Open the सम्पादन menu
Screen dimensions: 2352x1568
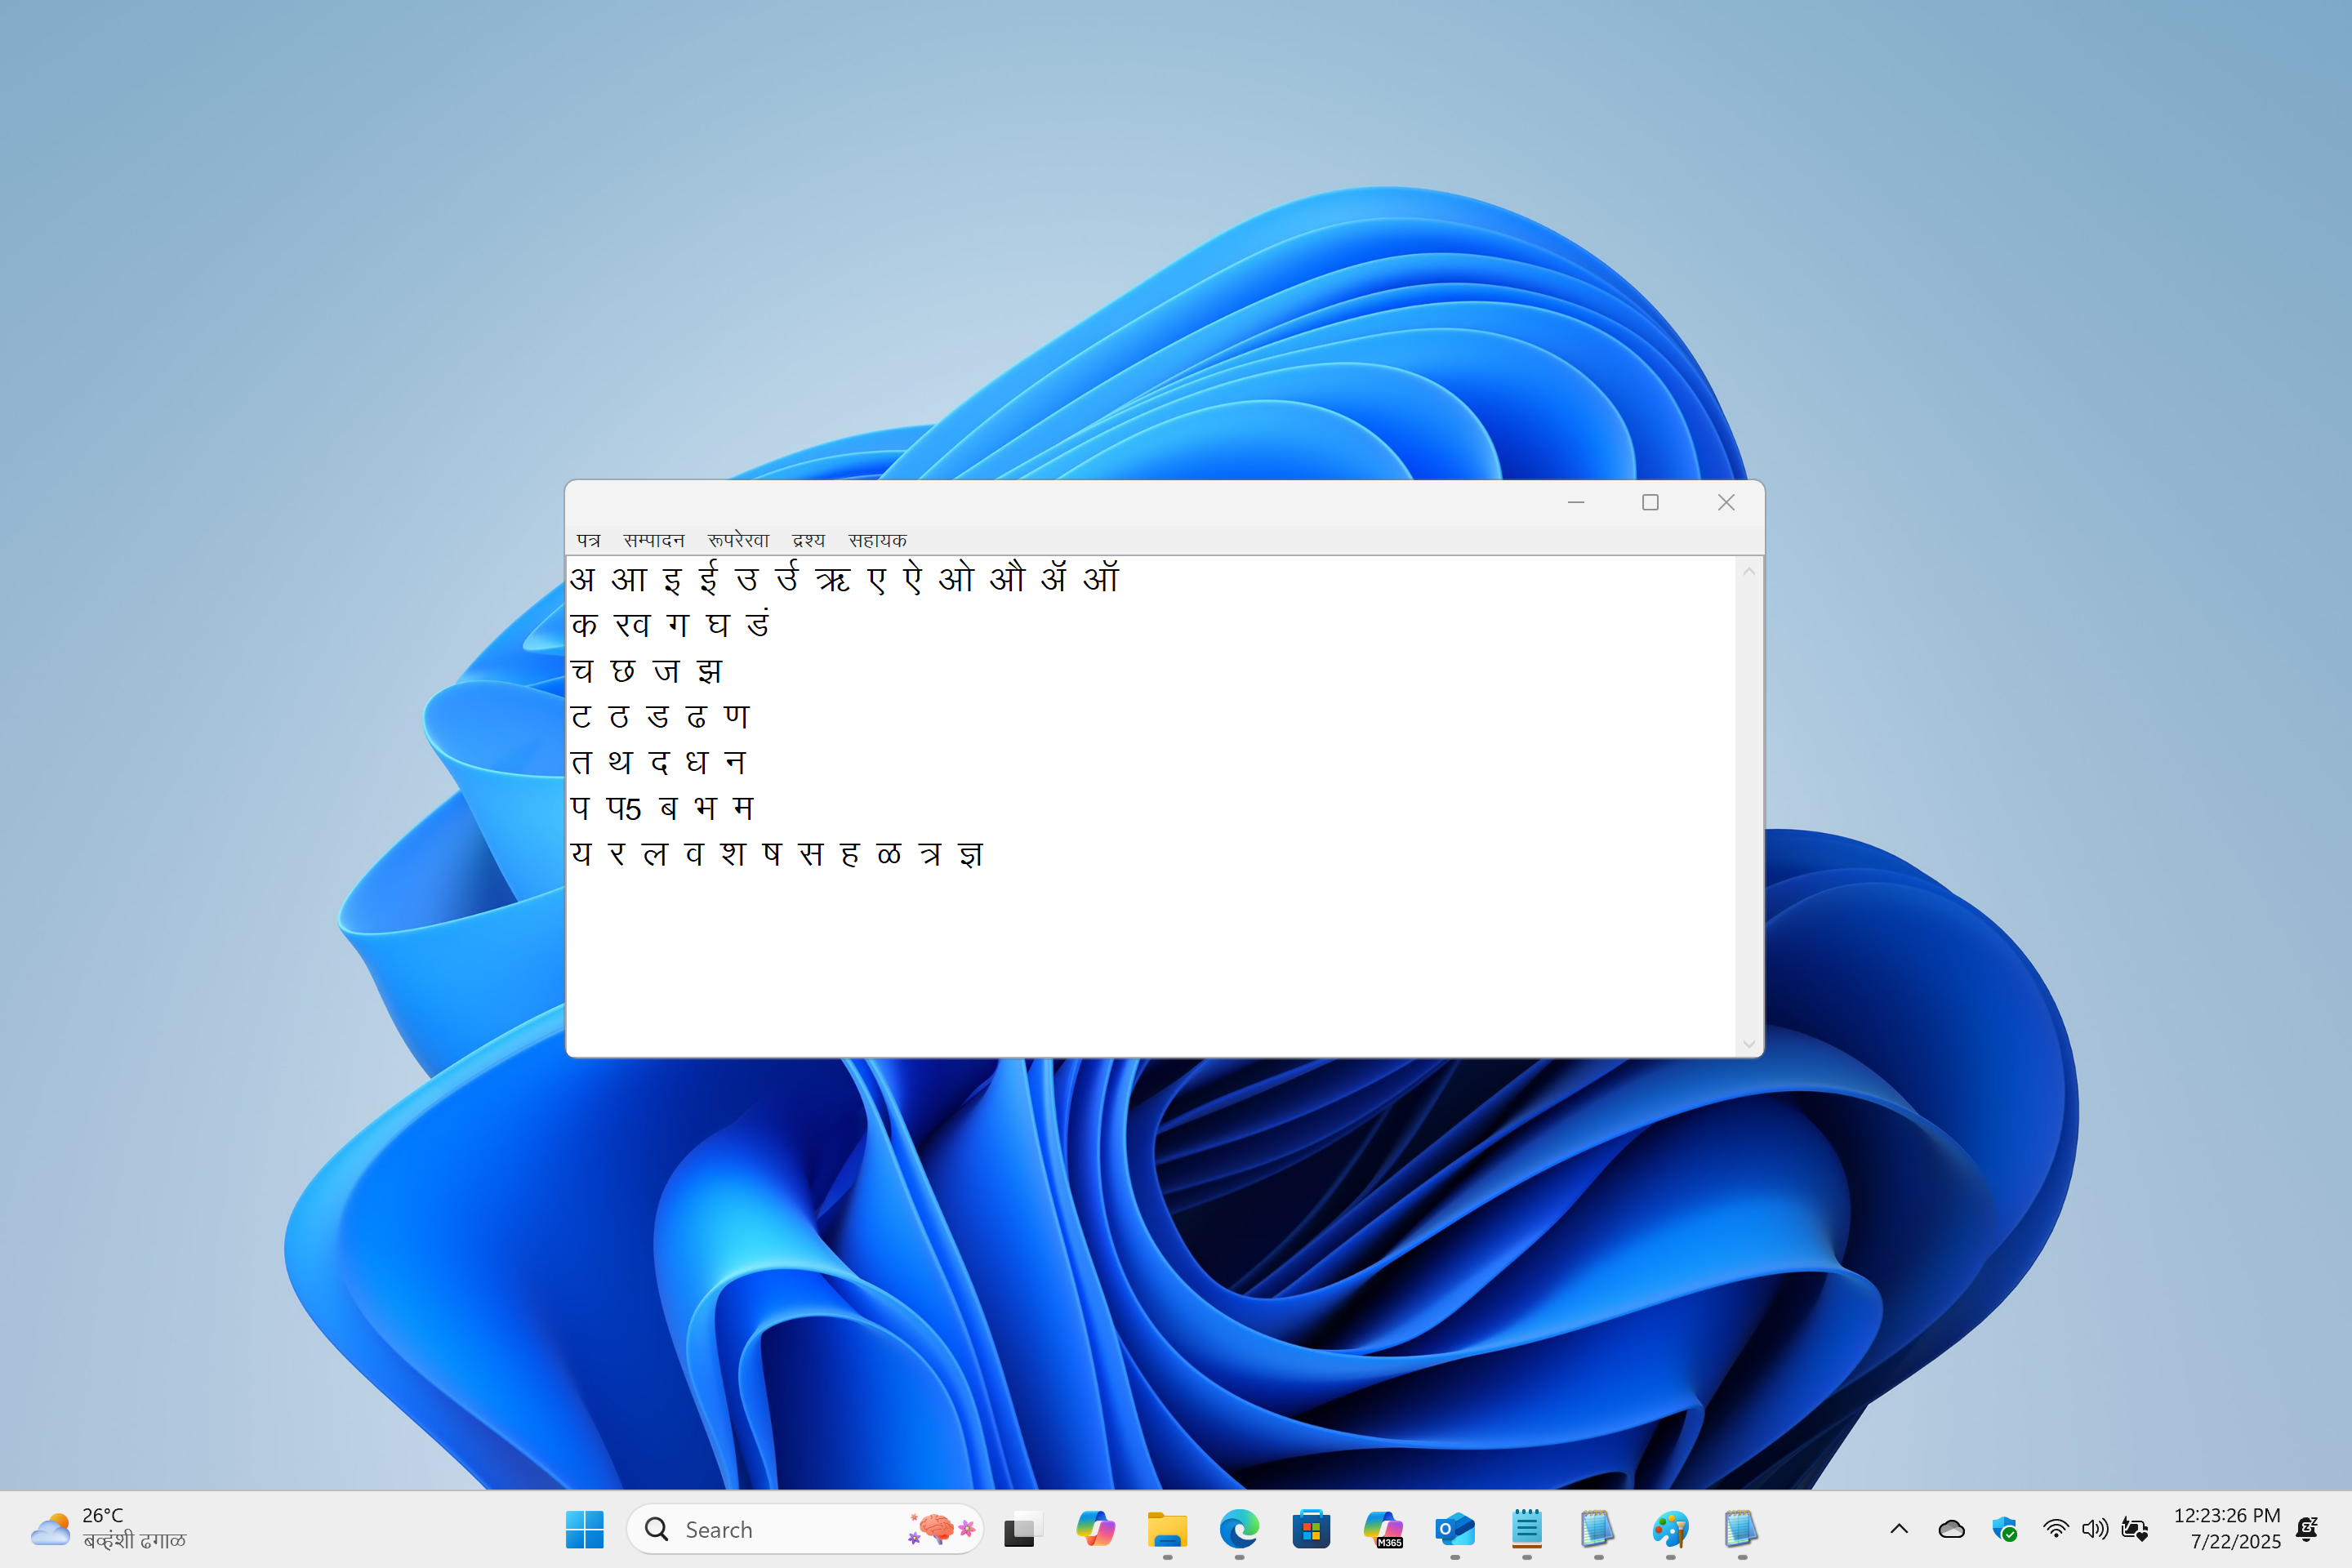(653, 540)
